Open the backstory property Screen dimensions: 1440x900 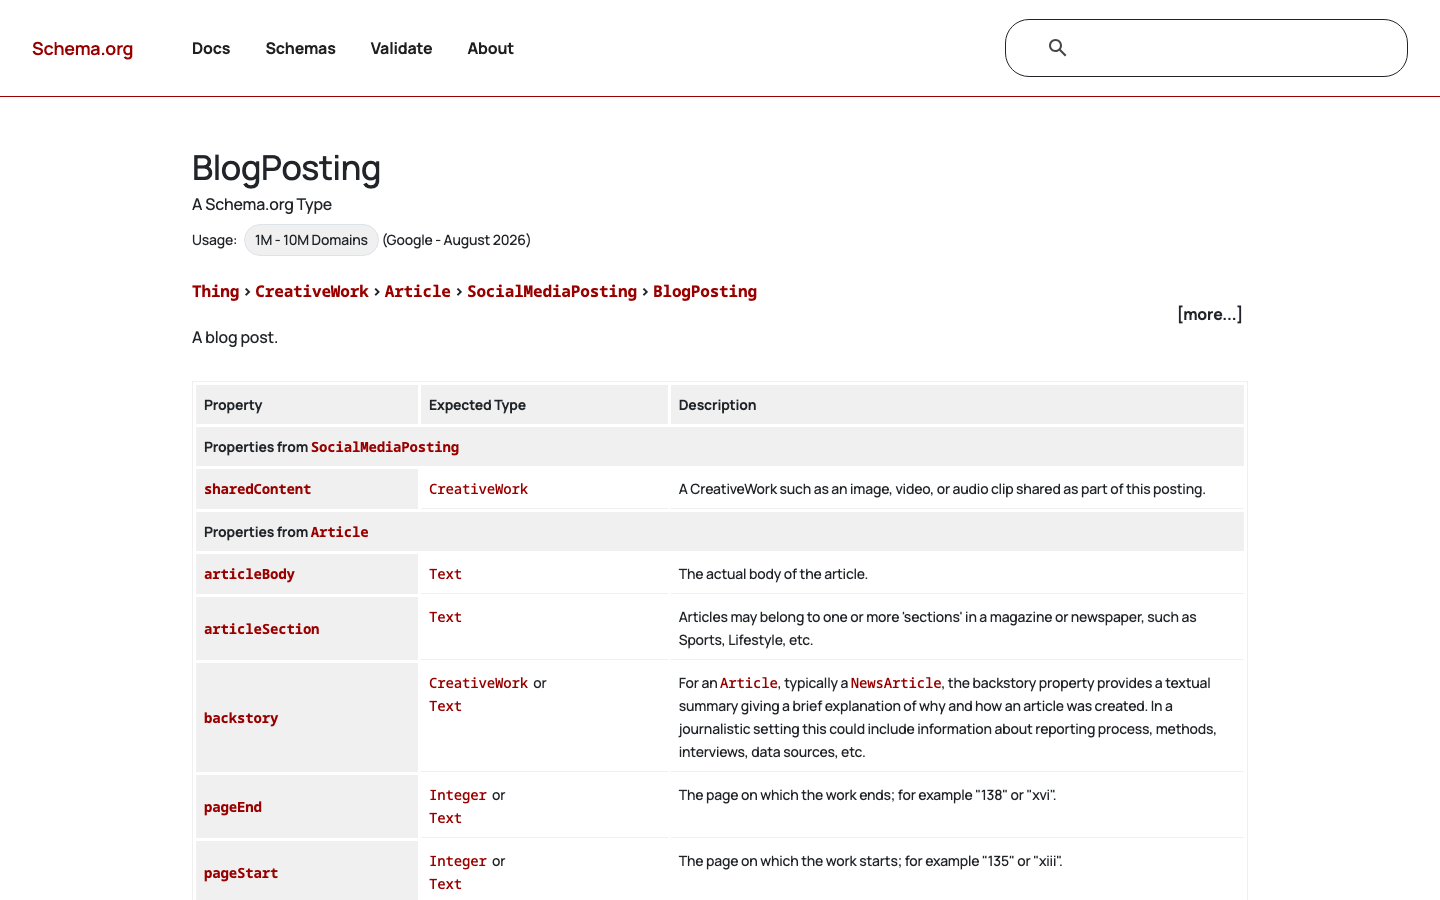pos(241,718)
